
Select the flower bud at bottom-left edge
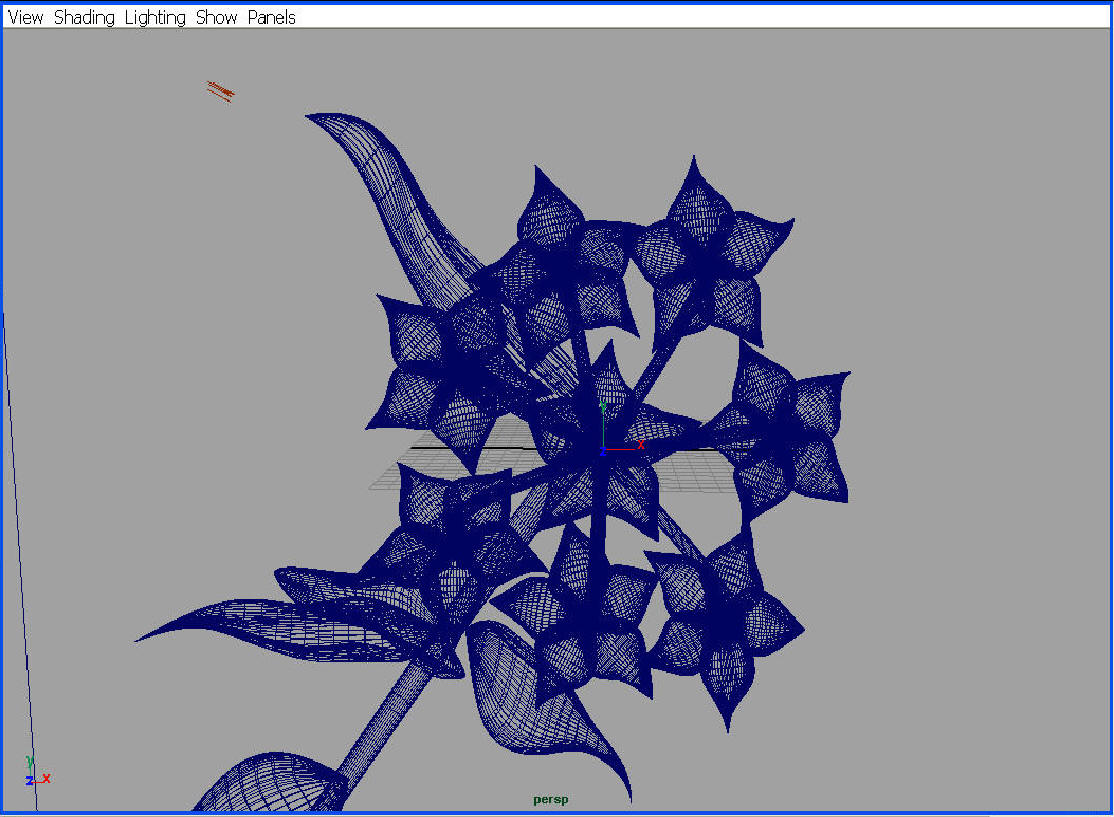[x=270, y=785]
